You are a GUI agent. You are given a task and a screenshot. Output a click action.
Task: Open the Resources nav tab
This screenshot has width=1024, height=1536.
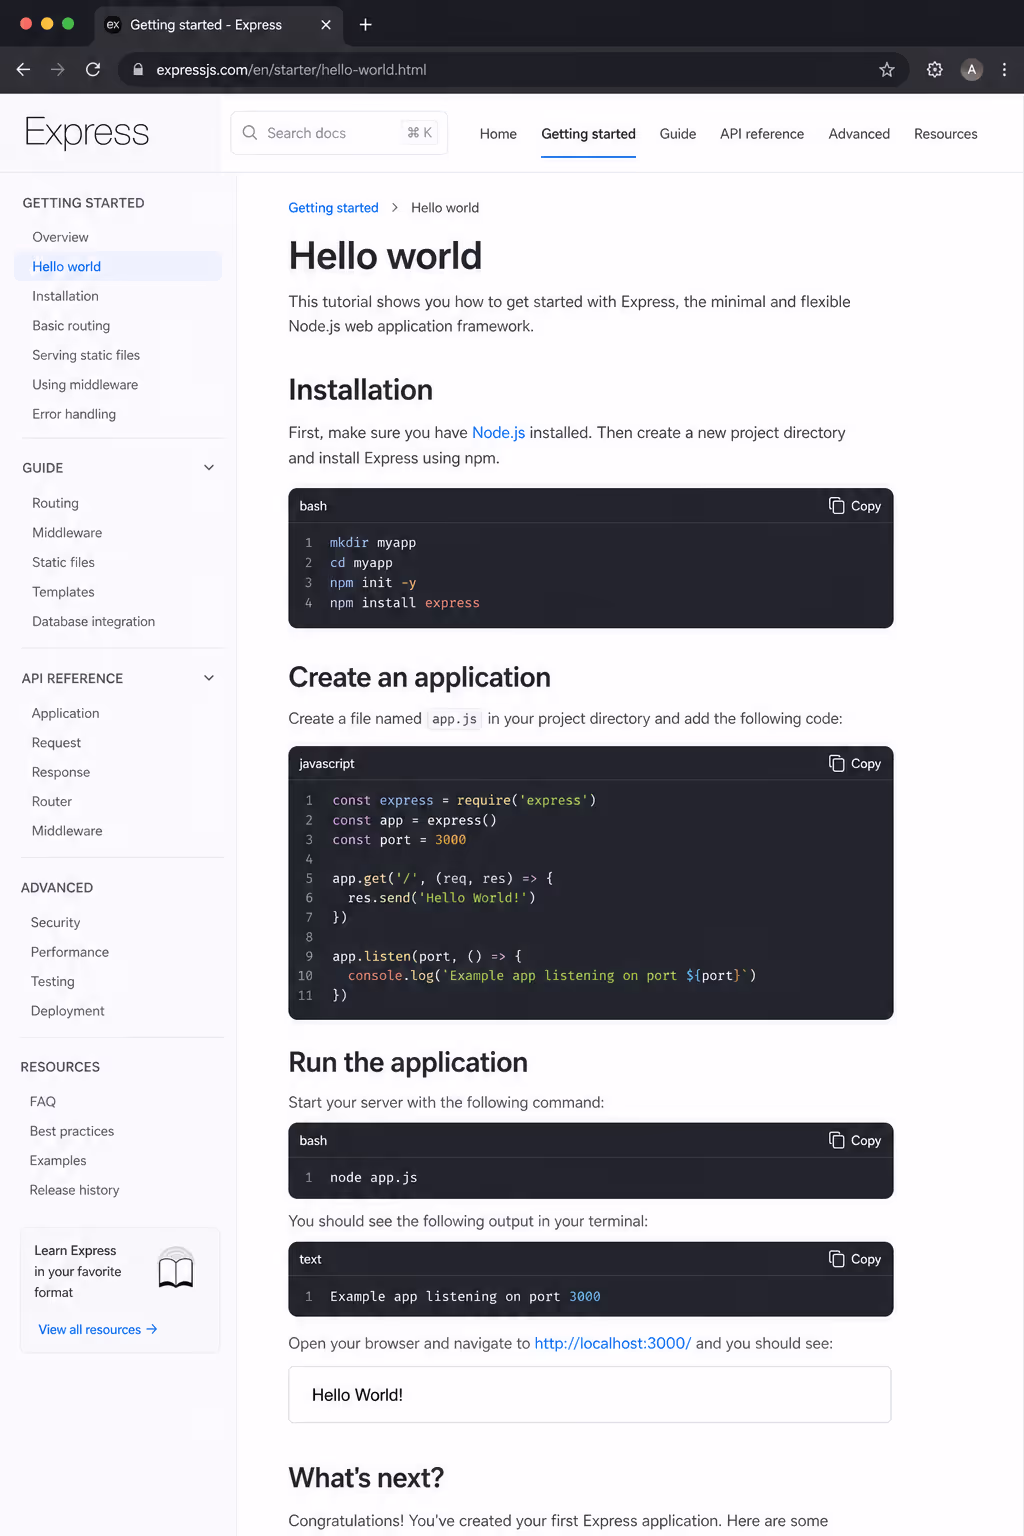pyautogui.click(x=946, y=134)
